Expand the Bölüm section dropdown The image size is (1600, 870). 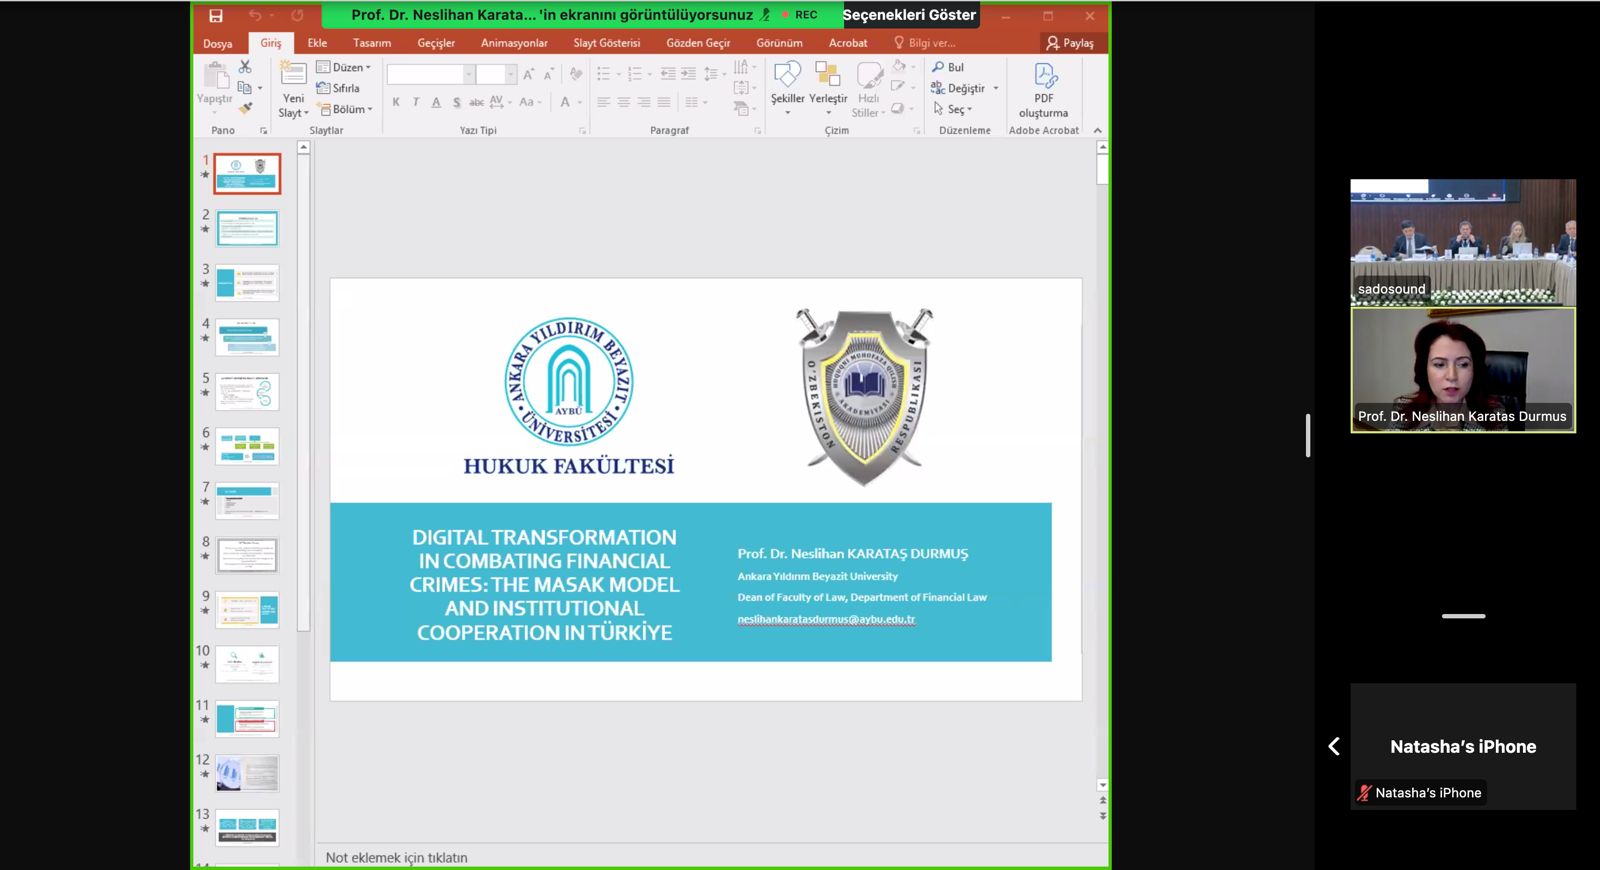(x=346, y=109)
